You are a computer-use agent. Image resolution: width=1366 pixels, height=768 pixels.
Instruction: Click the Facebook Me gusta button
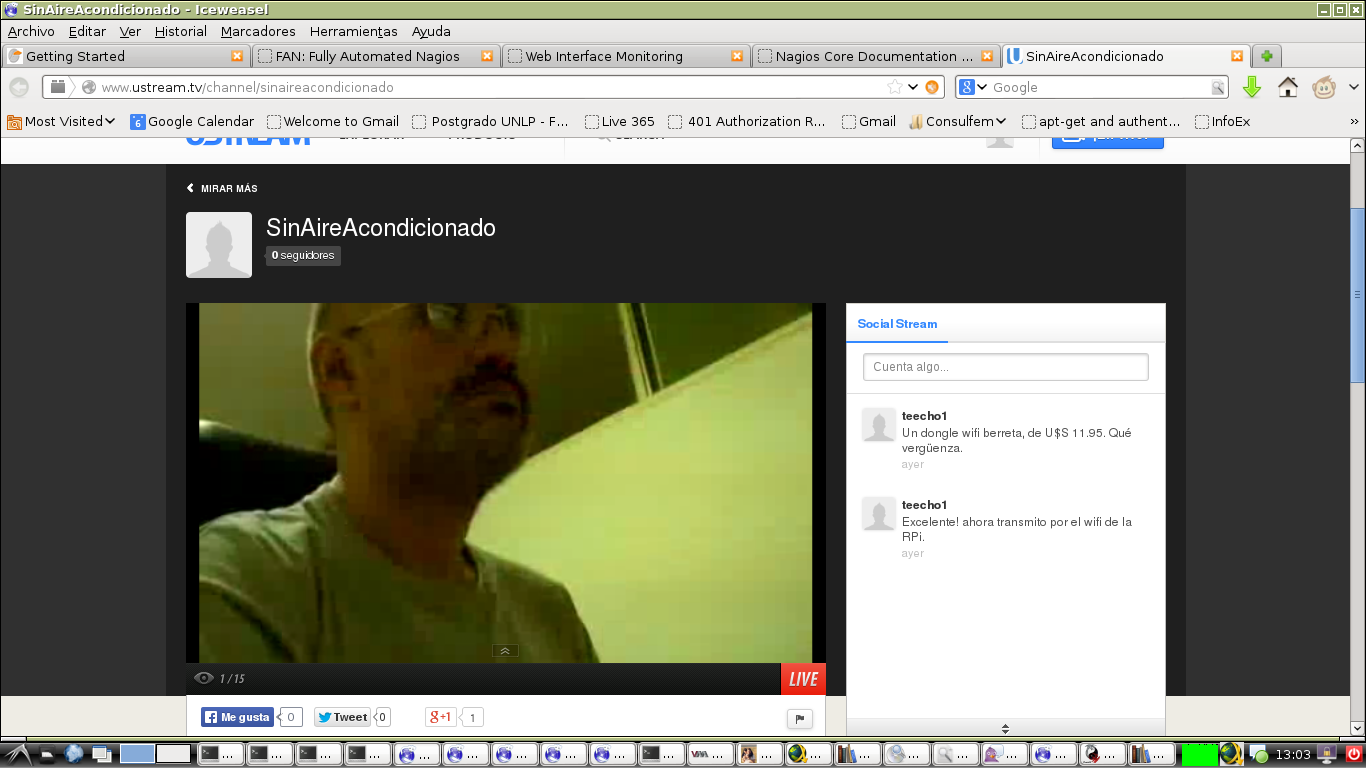(x=237, y=717)
